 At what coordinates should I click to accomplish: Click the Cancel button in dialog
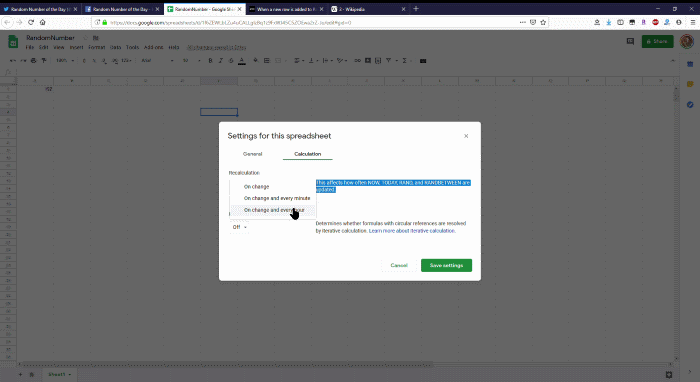[x=399, y=266]
